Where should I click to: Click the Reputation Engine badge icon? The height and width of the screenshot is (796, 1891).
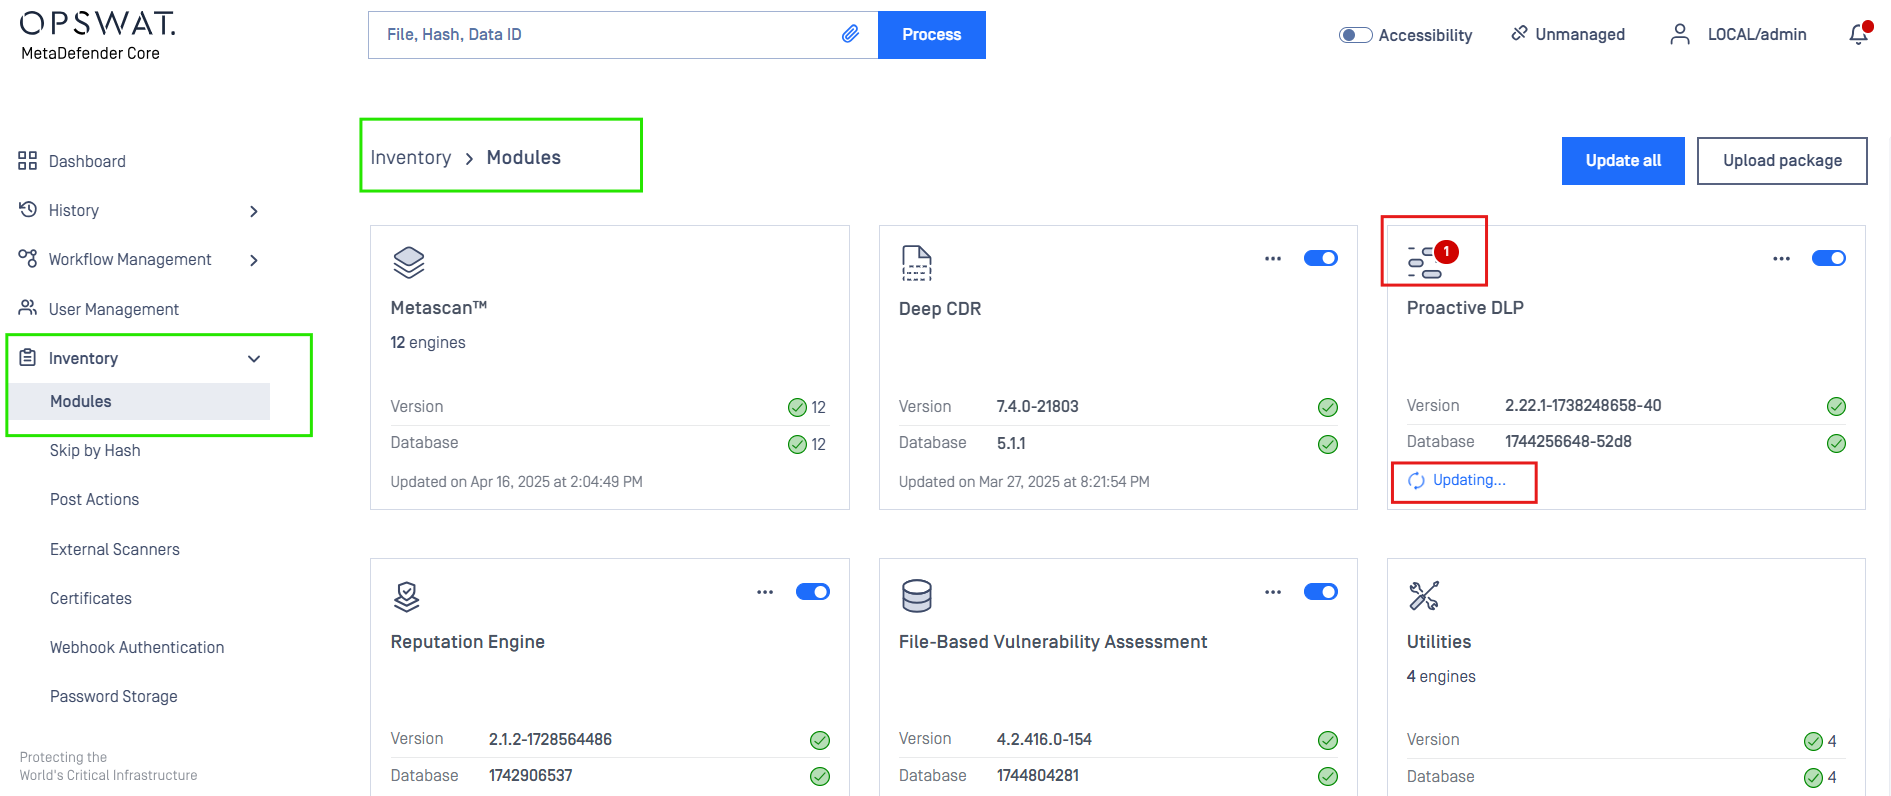pos(406,596)
